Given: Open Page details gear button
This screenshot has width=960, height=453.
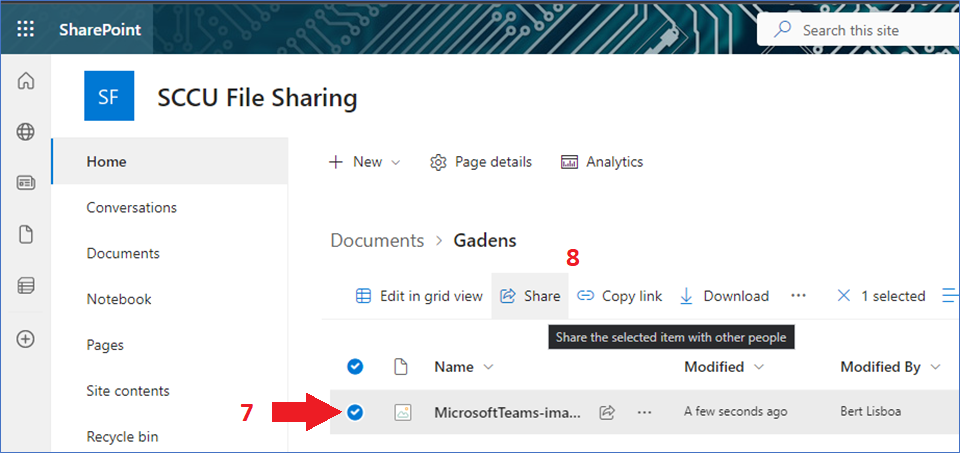Looking at the screenshot, I should (x=481, y=162).
